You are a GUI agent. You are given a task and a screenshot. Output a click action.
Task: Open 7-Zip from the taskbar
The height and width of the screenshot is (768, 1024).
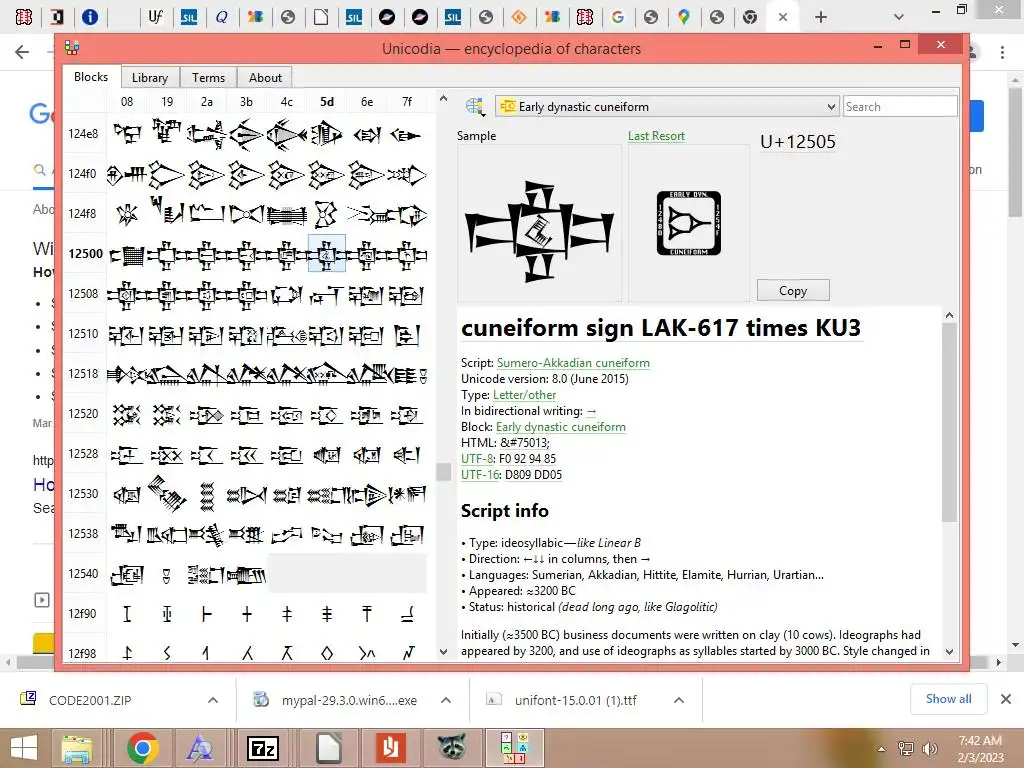[x=263, y=748]
